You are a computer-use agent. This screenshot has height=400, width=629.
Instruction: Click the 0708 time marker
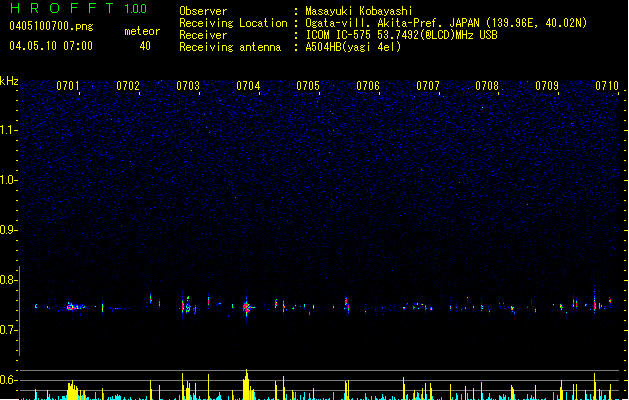[x=487, y=86]
